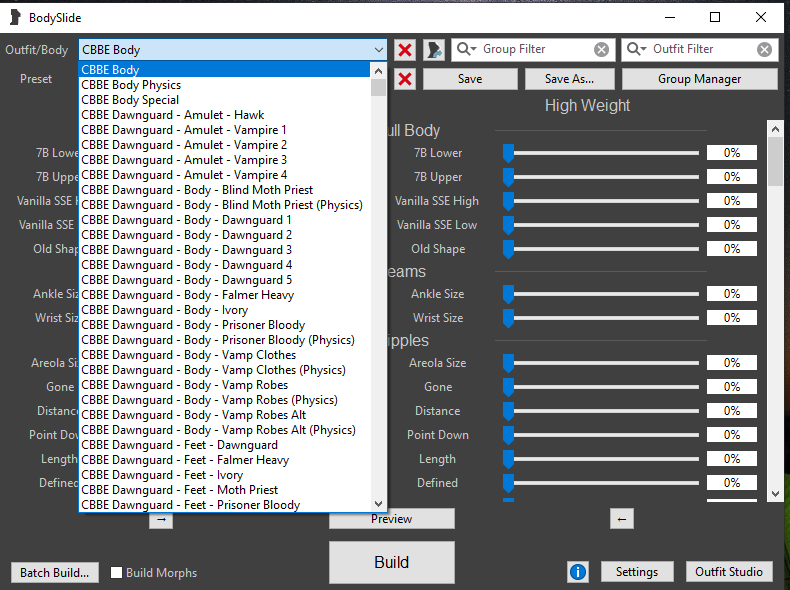Select CBBE Body in dropdown list

225,70
